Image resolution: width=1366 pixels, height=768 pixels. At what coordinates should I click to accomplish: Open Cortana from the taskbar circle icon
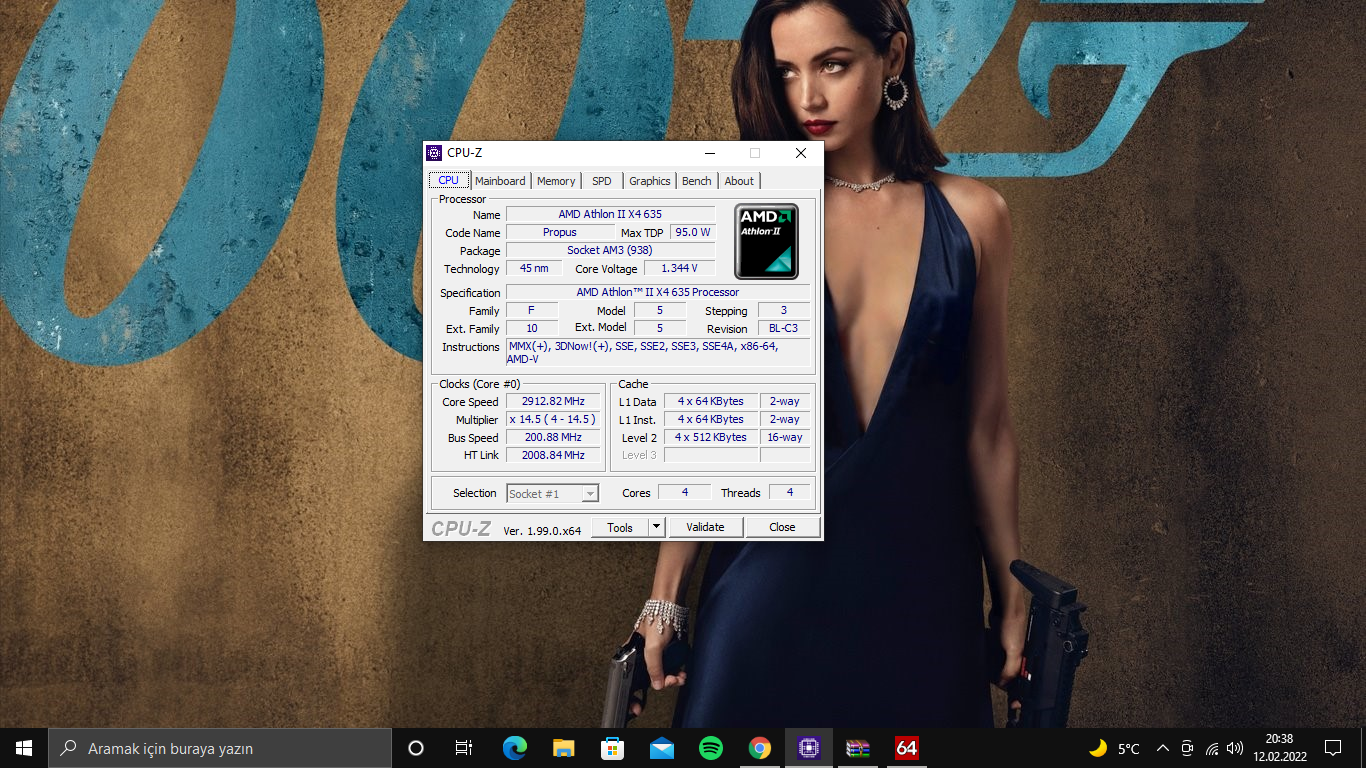(x=416, y=748)
